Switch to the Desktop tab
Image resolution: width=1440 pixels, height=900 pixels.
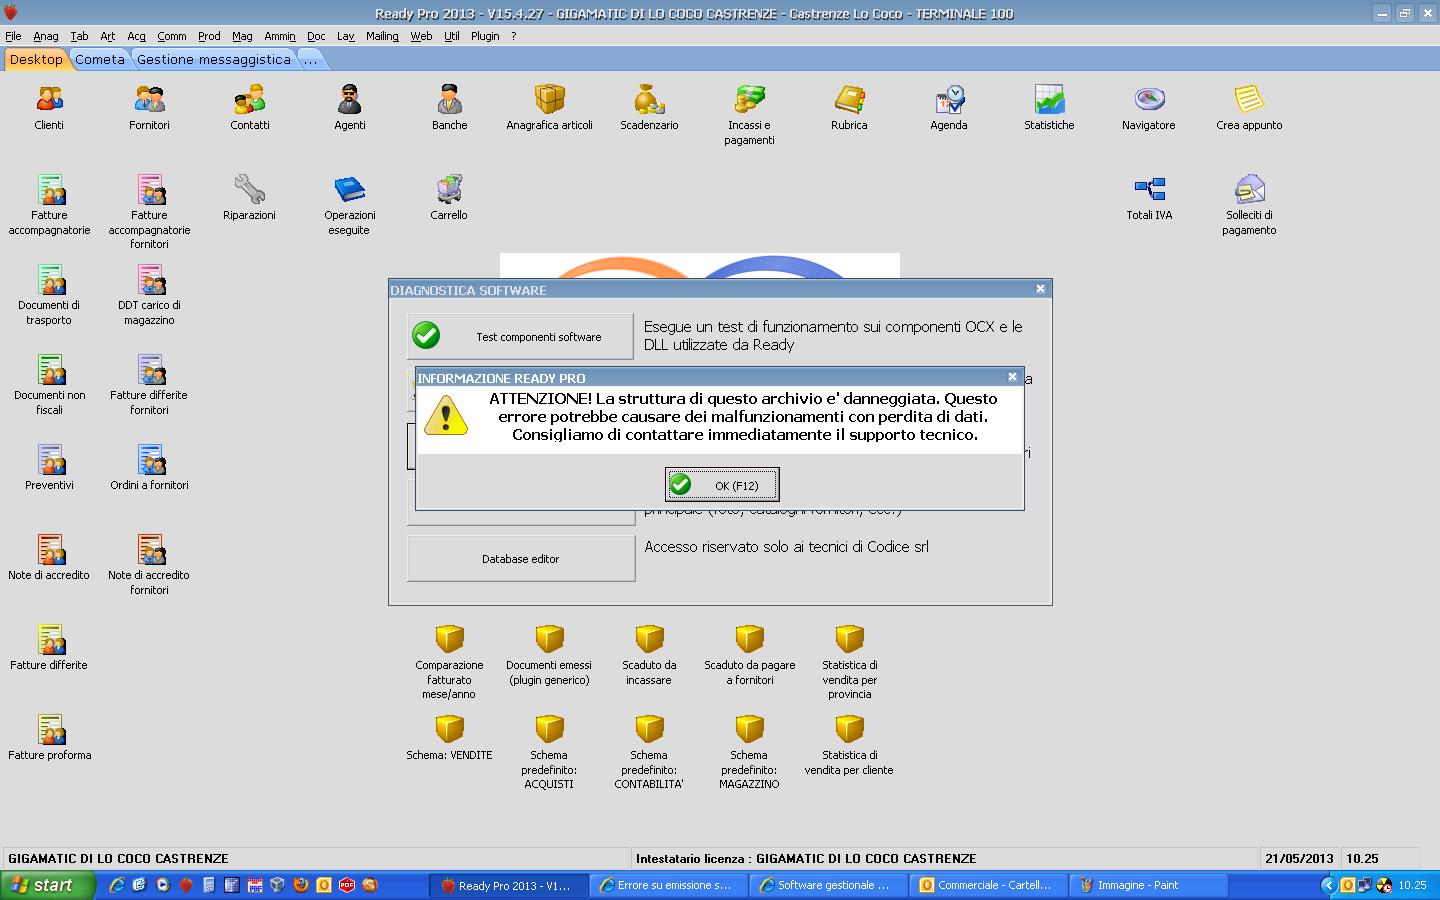point(36,59)
